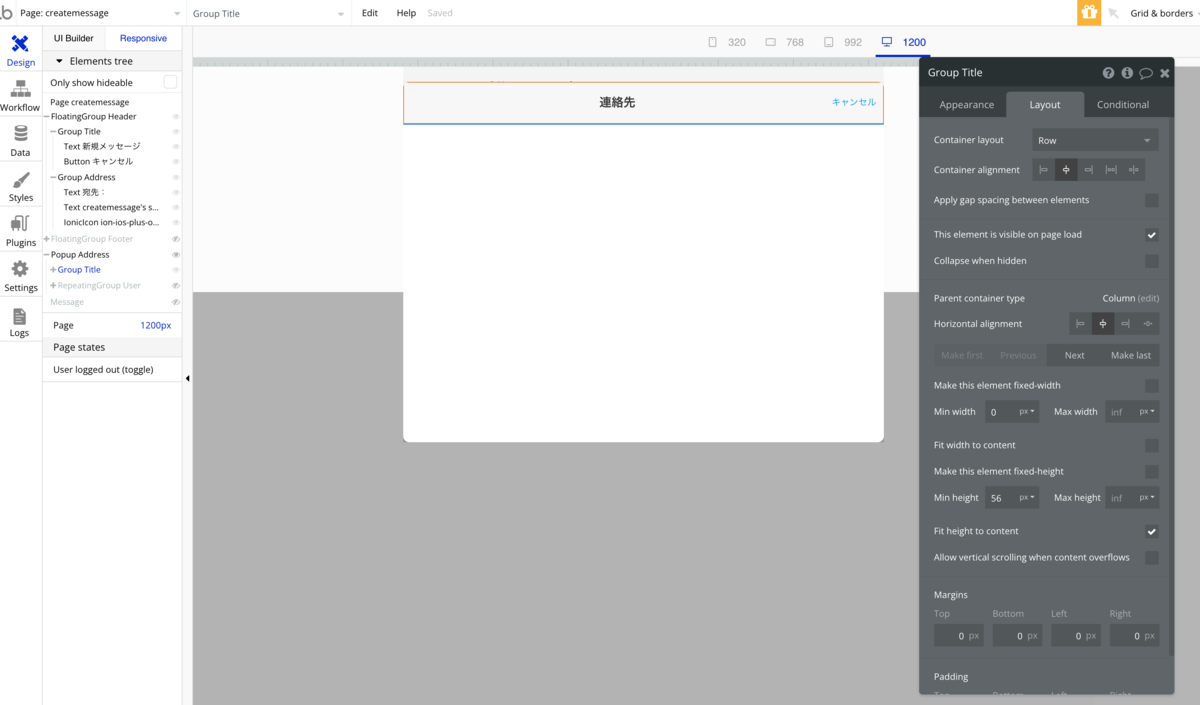This screenshot has width=1200, height=705.
Task: Open the Group Title element picker dropdown
Action: pos(268,13)
